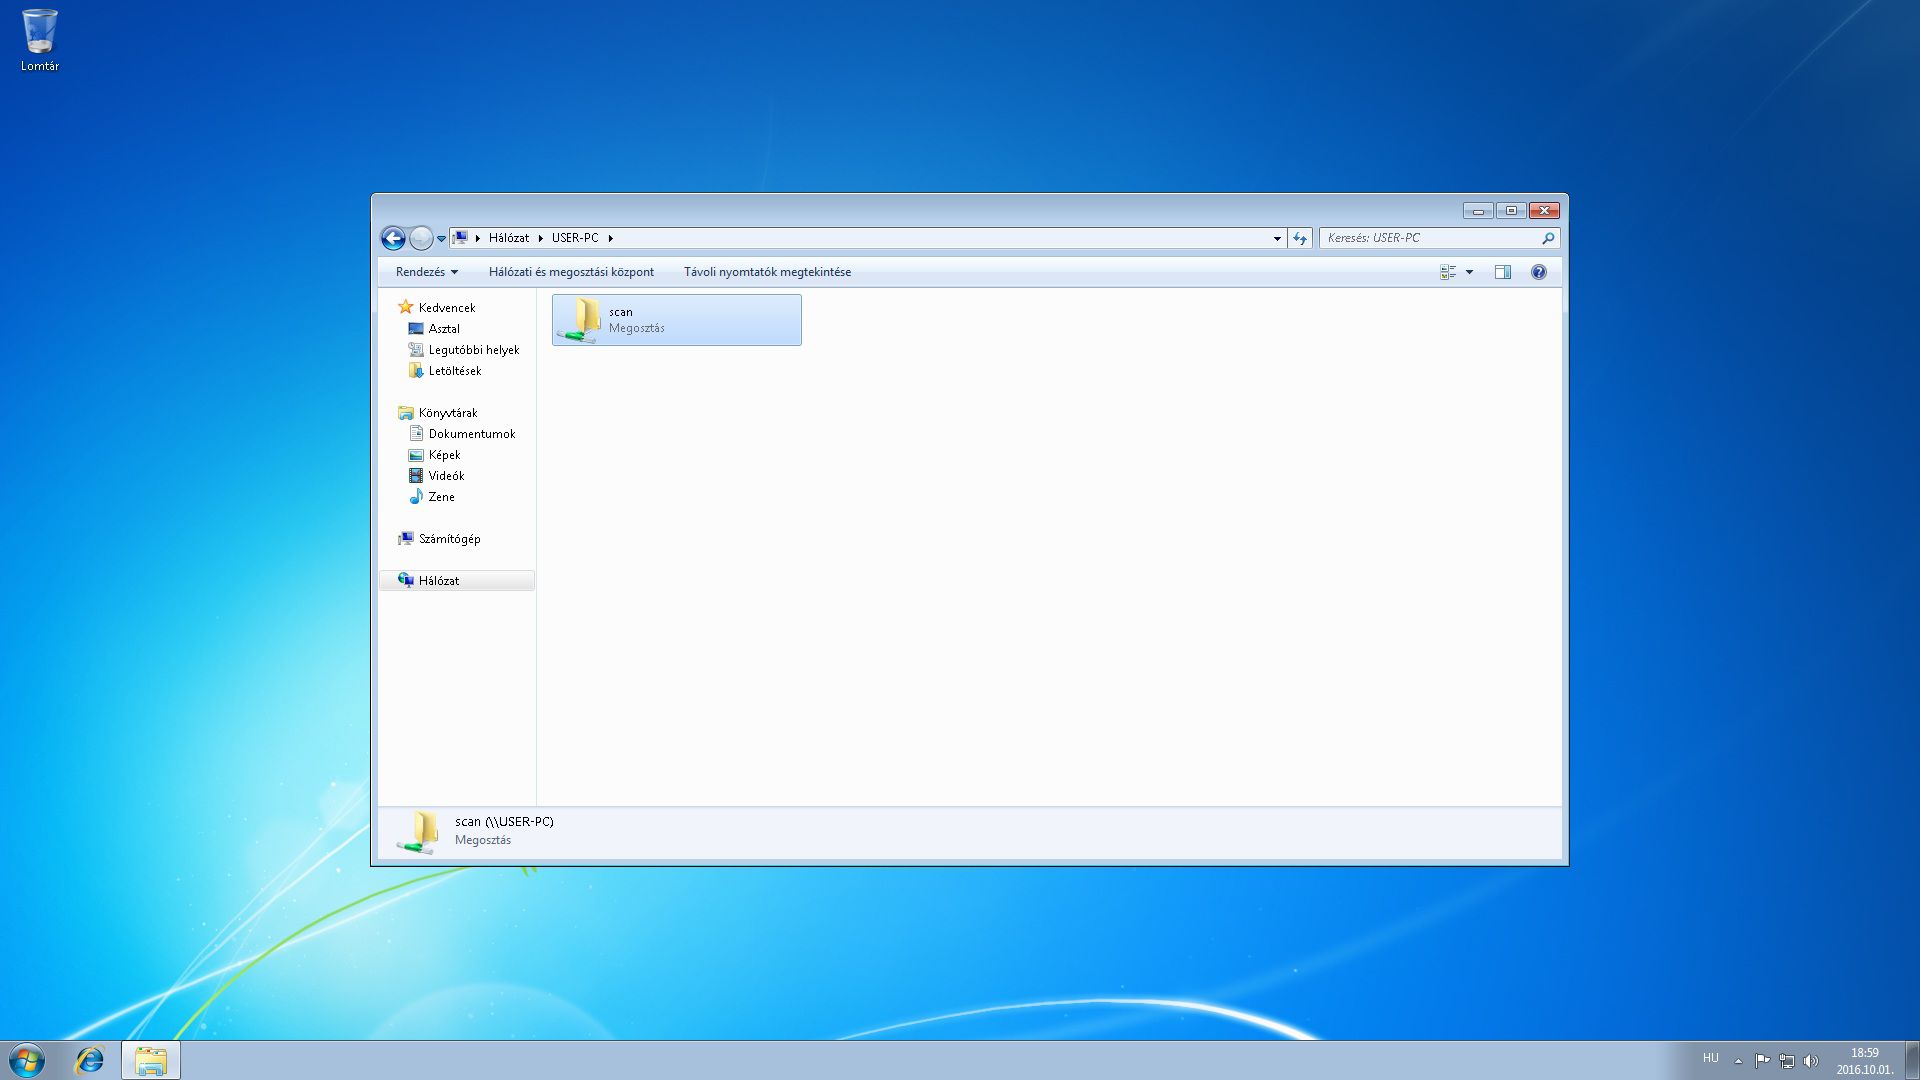Click the scan folder icon in details pane

coord(418,832)
